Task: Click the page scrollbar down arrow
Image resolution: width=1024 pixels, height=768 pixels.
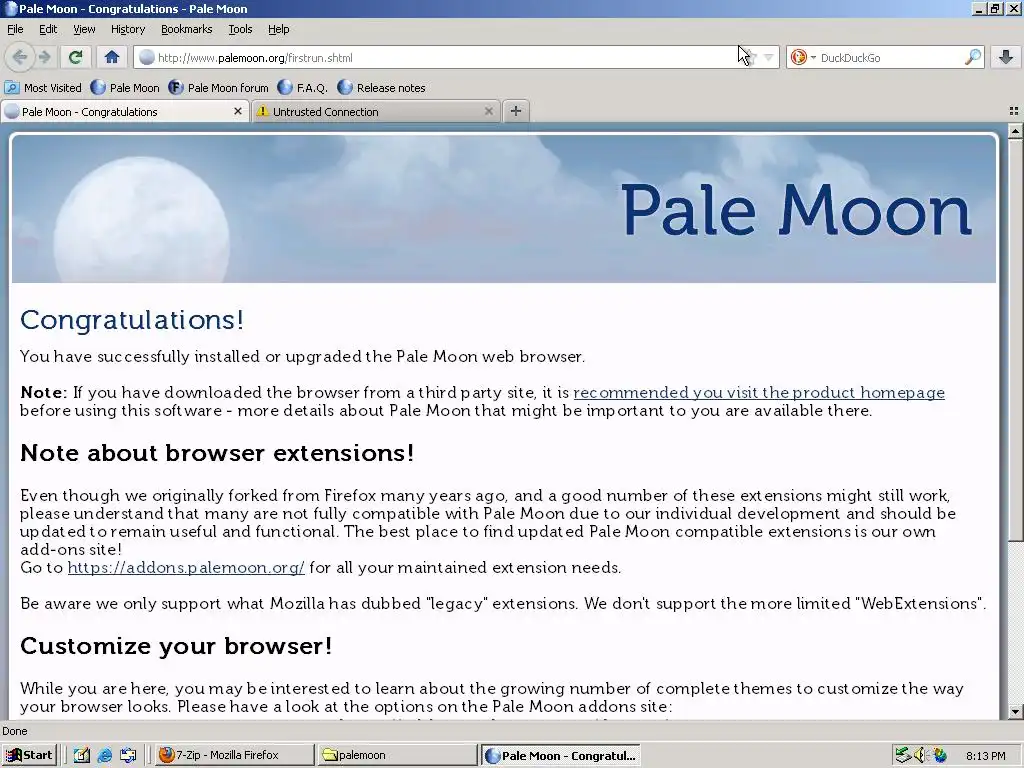Action: coord(1015,711)
